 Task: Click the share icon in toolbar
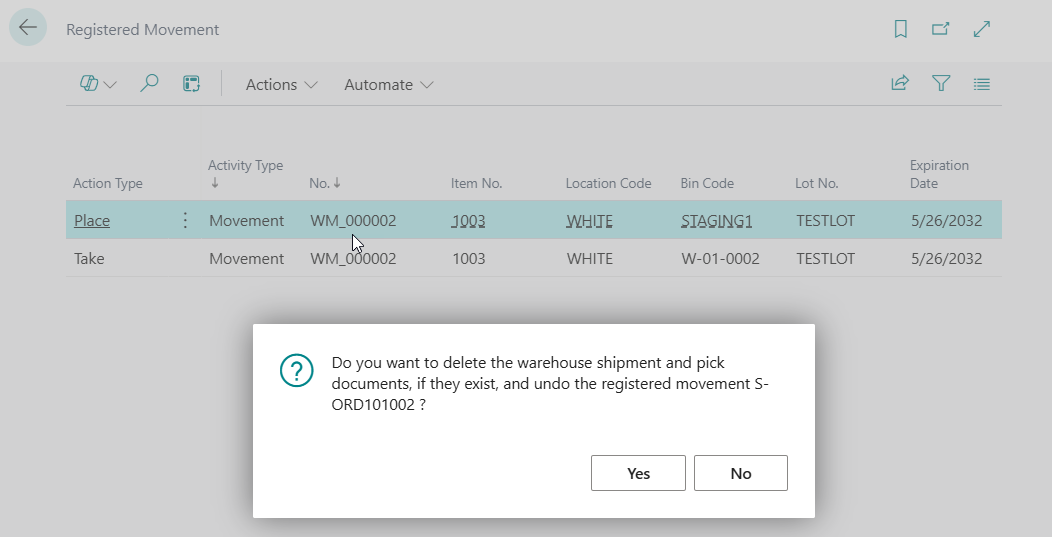tap(900, 85)
